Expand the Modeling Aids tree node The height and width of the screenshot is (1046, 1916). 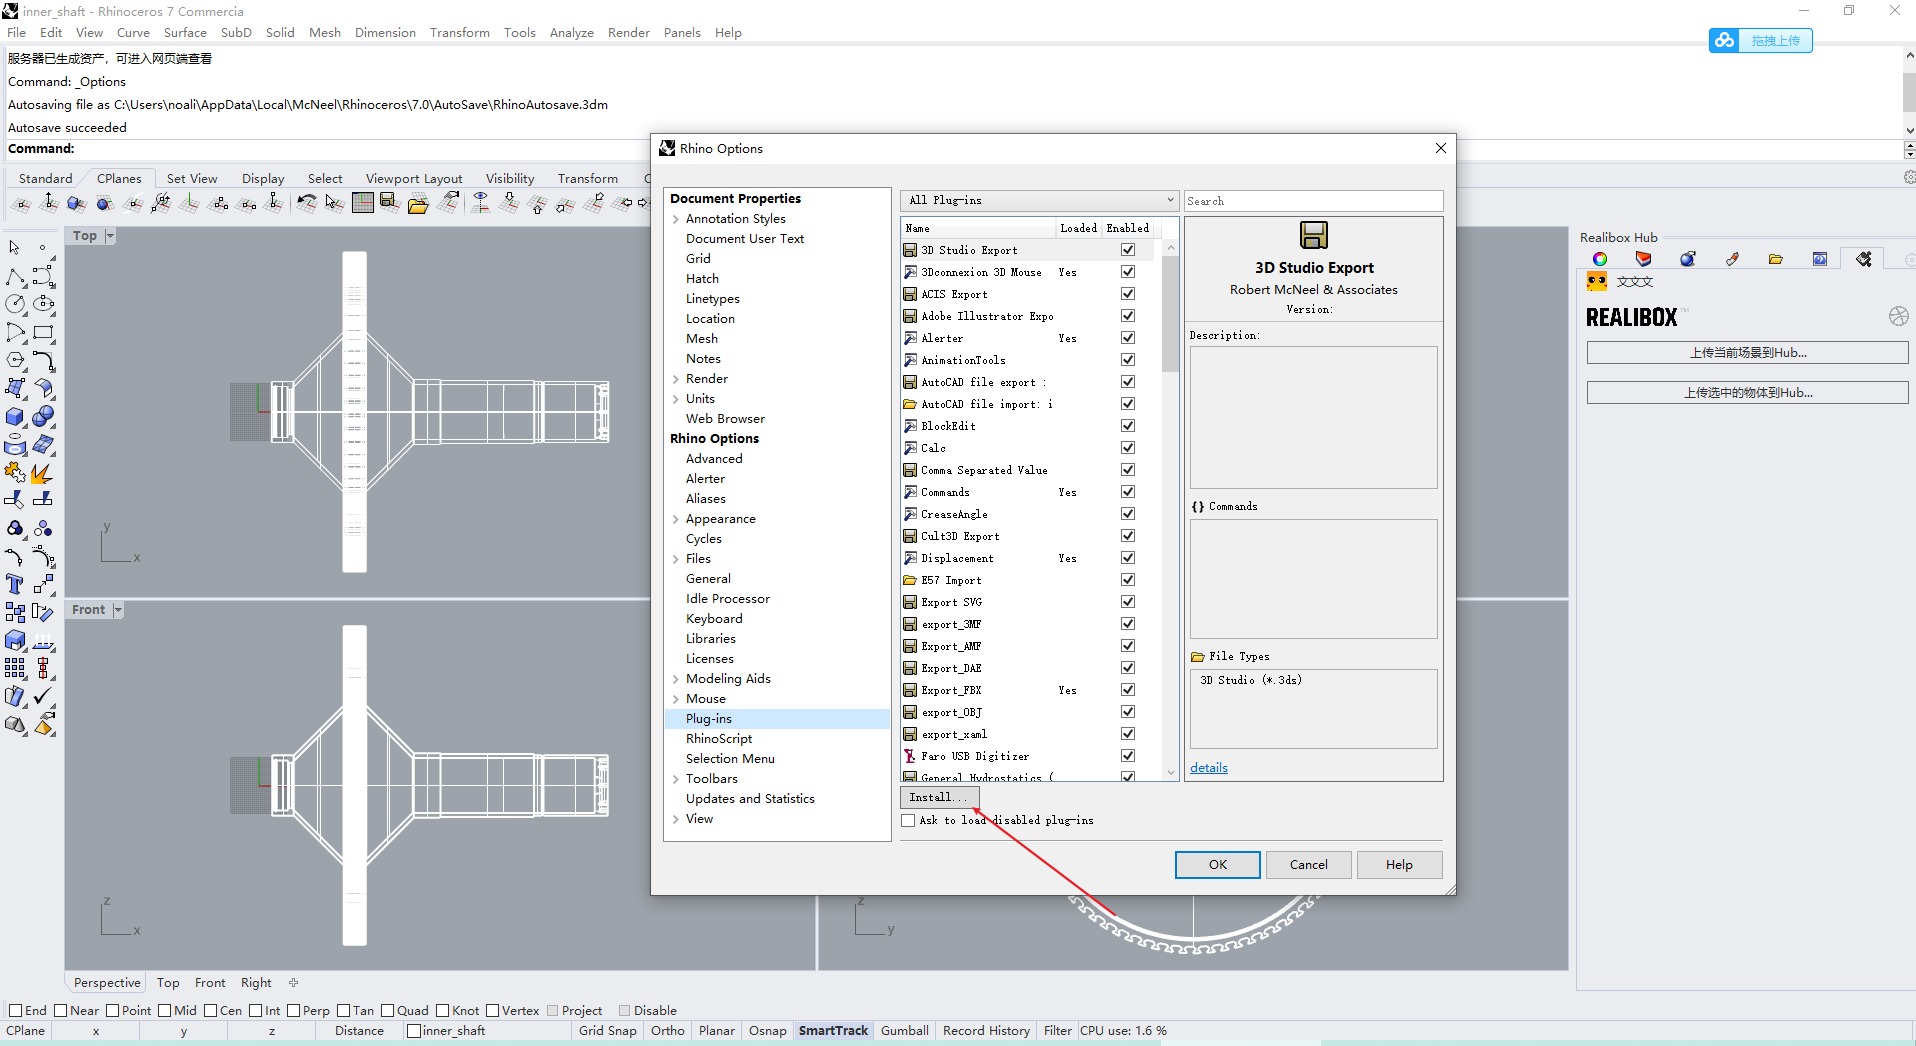click(676, 679)
